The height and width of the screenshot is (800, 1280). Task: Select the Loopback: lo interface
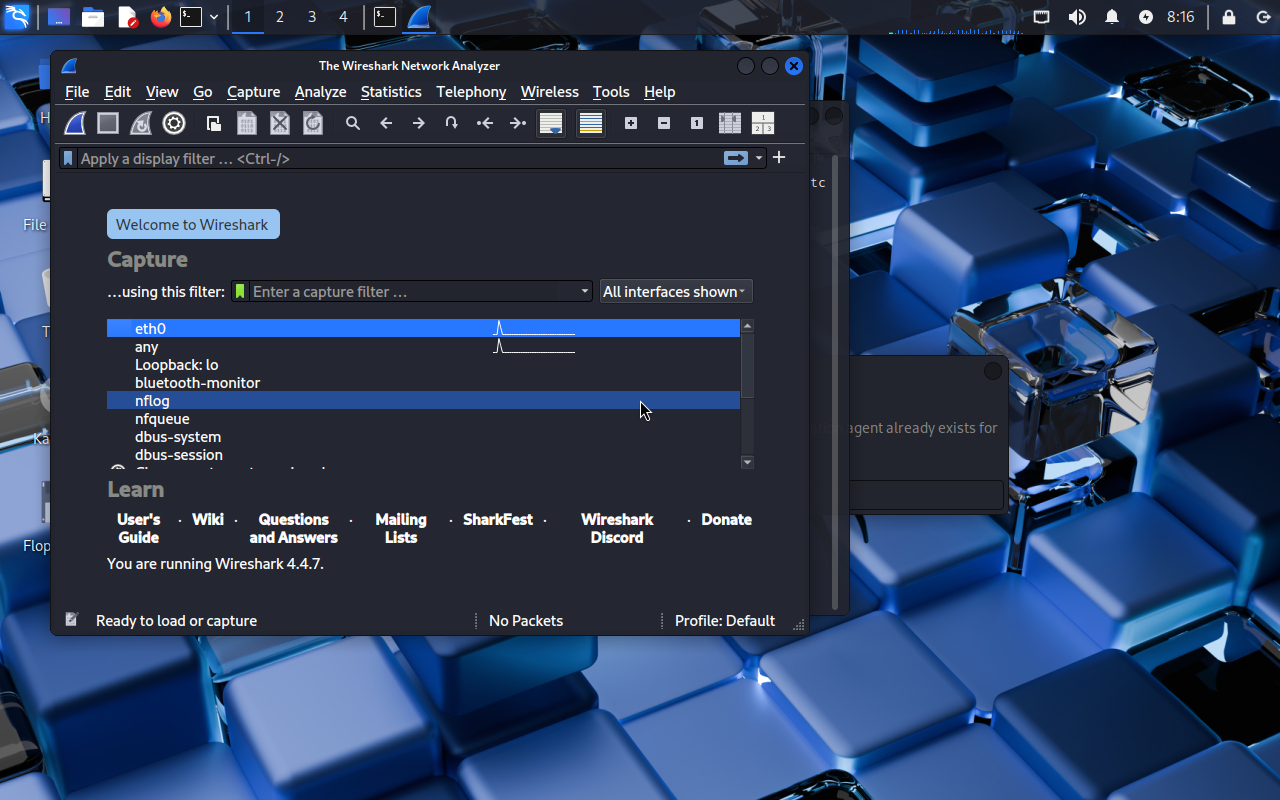pos(423,364)
